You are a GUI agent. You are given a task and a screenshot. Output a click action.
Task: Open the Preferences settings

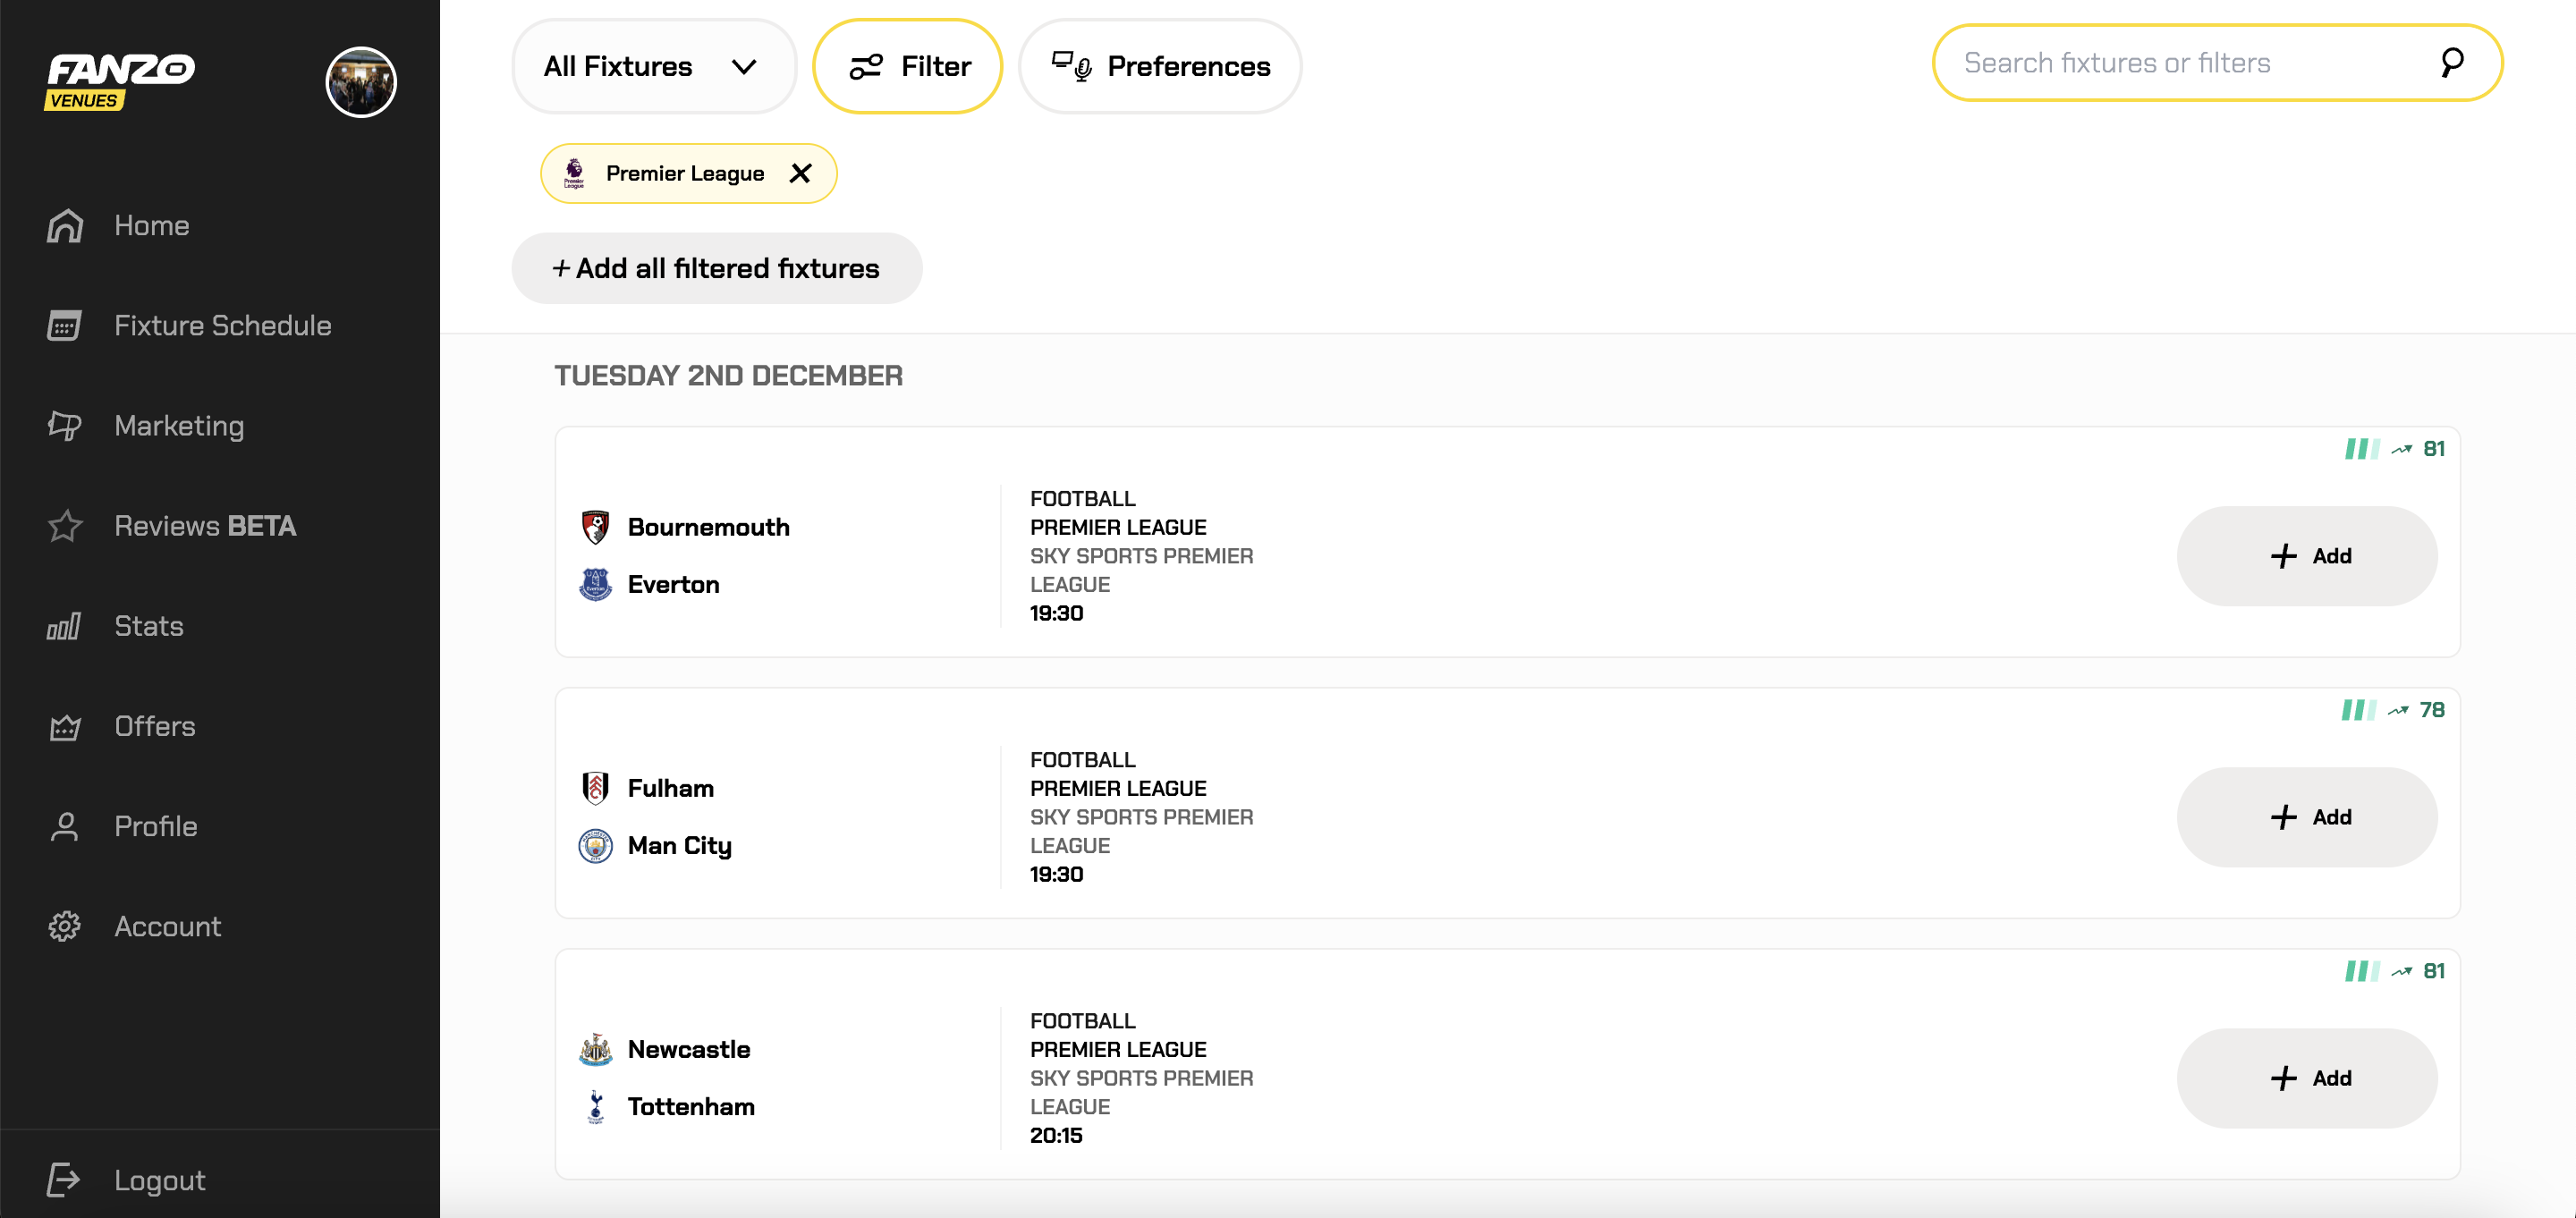coord(1160,67)
